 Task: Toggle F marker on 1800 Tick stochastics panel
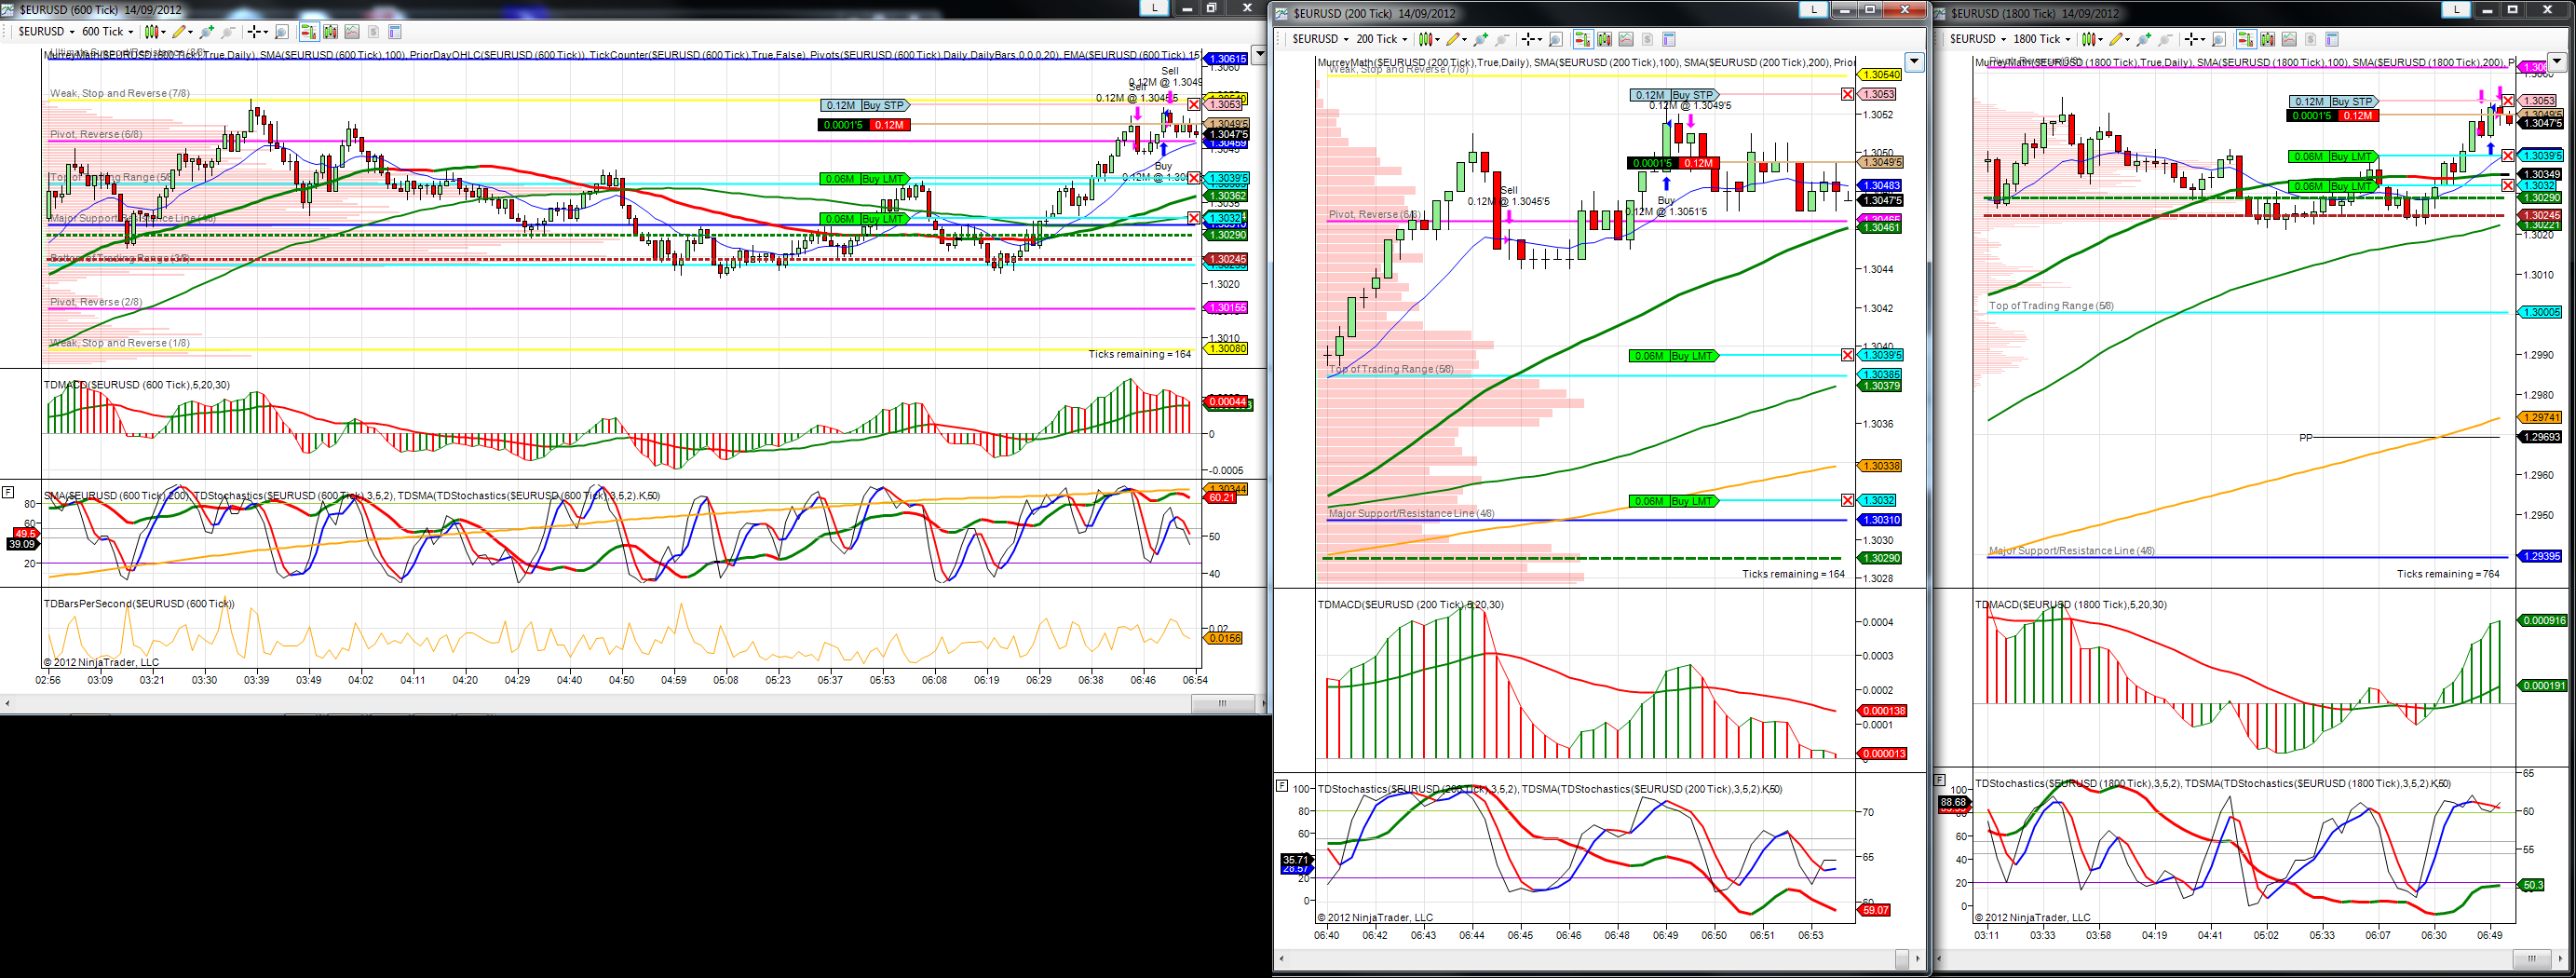point(1939,779)
